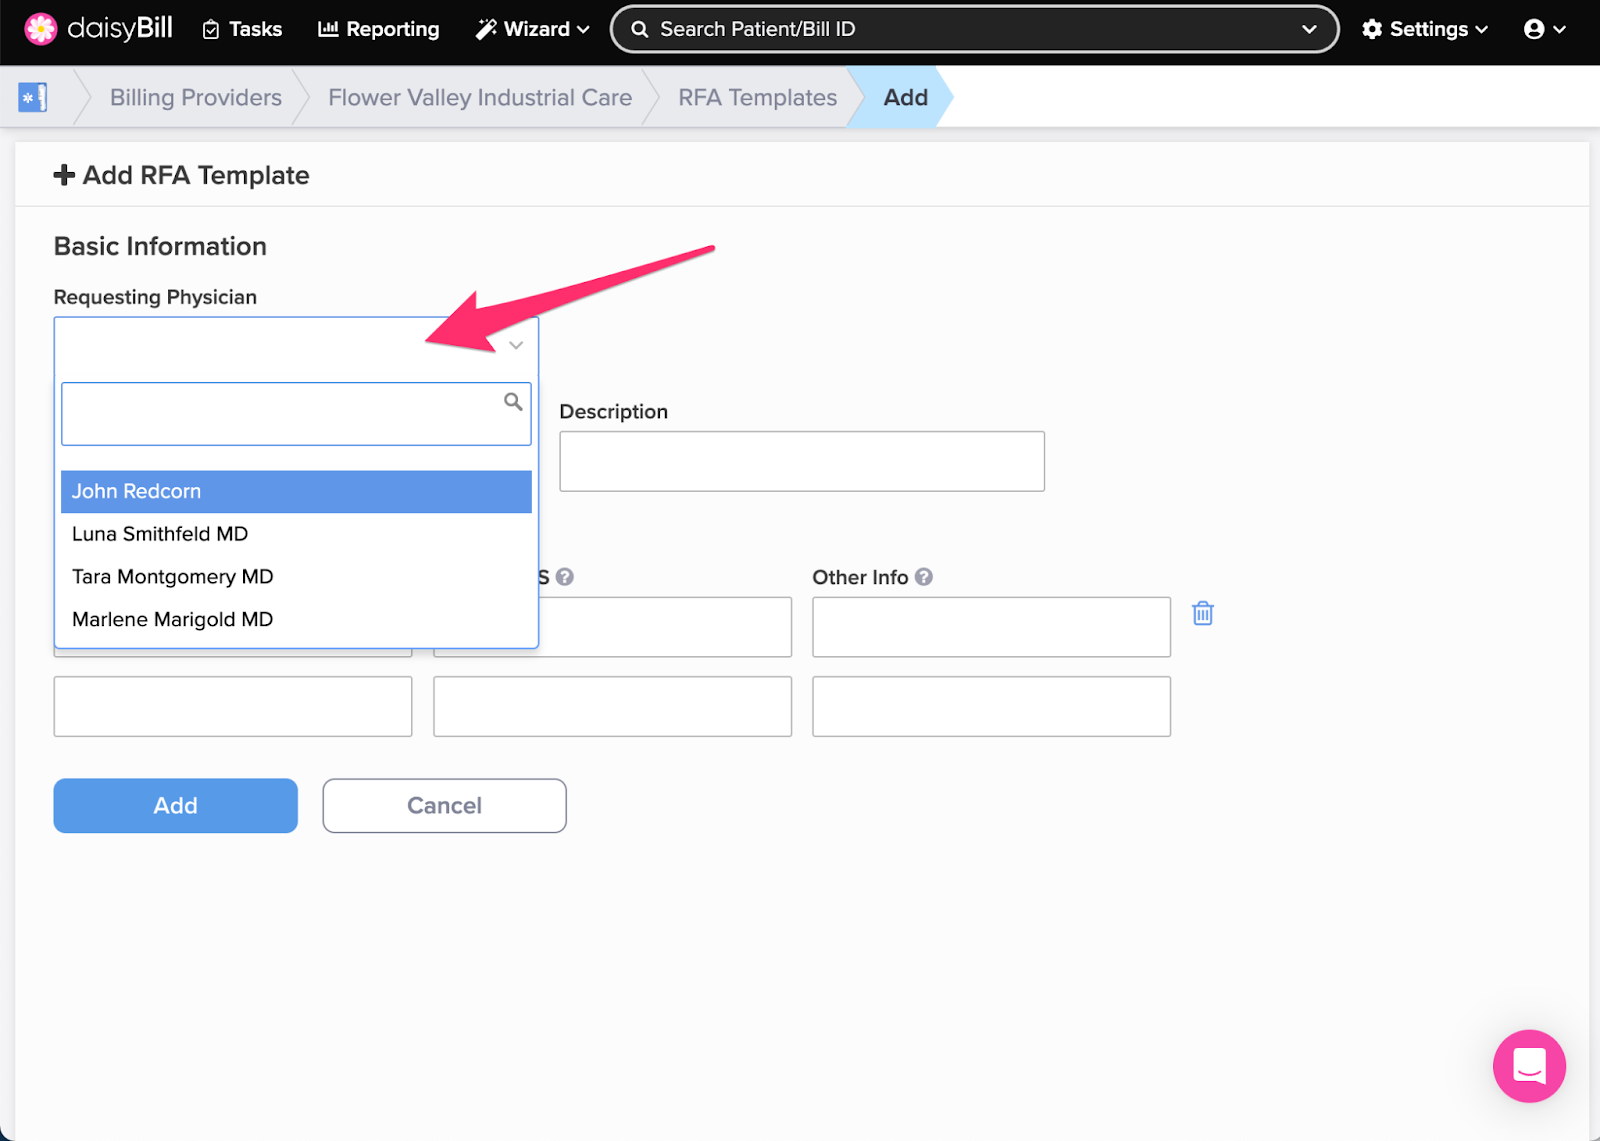
Task: Click the home breadcrumb icon
Action: [33, 97]
